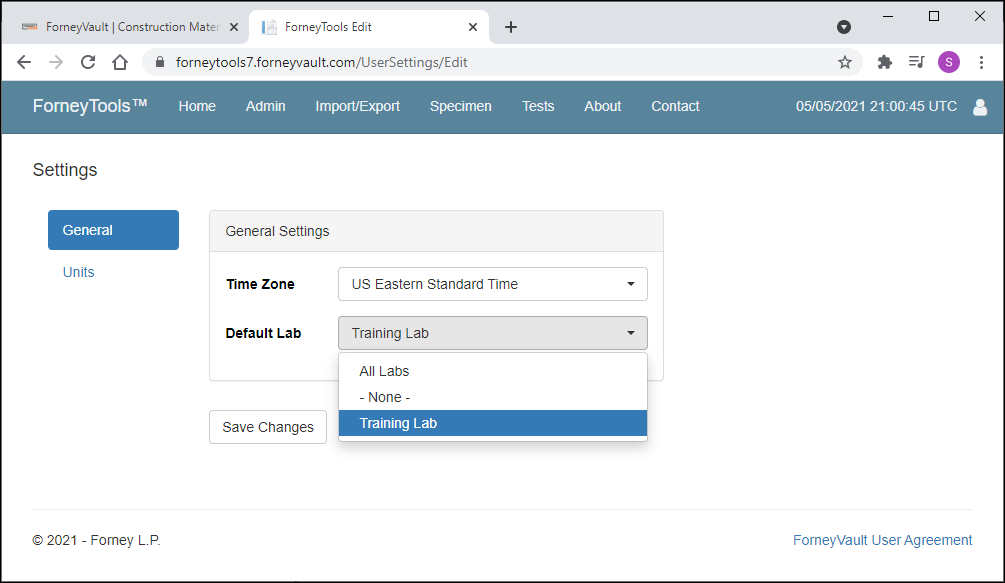Viewport: 1005px width, 583px height.
Task: Open the ForneyVault User Agreement link
Action: pyautogui.click(x=883, y=540)
